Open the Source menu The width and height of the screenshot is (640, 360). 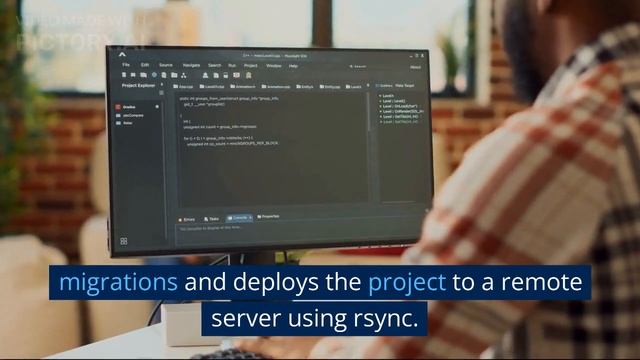[166, 65]
